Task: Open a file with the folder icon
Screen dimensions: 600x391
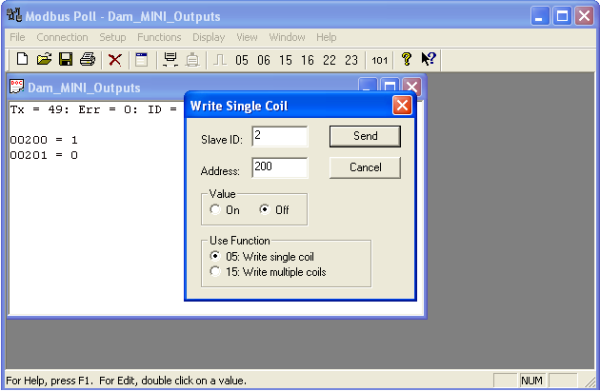Action: tap(44, 60)
